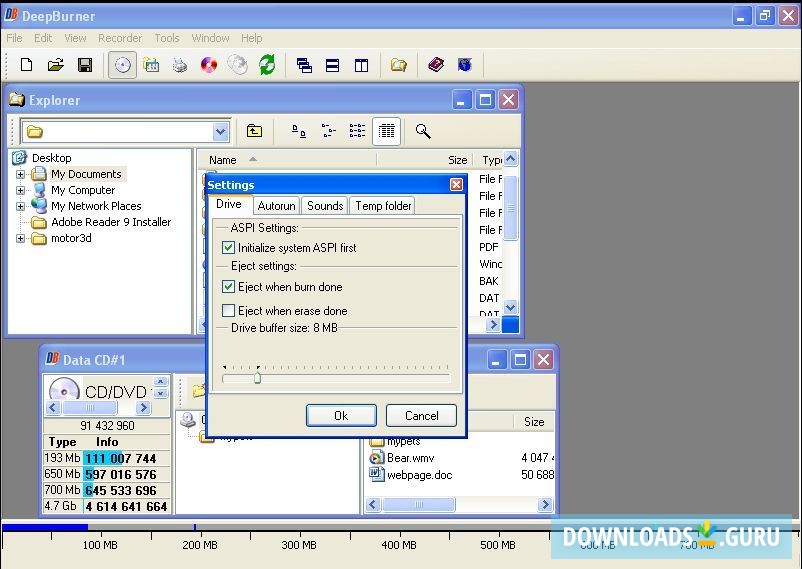Save project with floppy disk icon
Viewport: 802px width, 569px height.
click(85, 65)
